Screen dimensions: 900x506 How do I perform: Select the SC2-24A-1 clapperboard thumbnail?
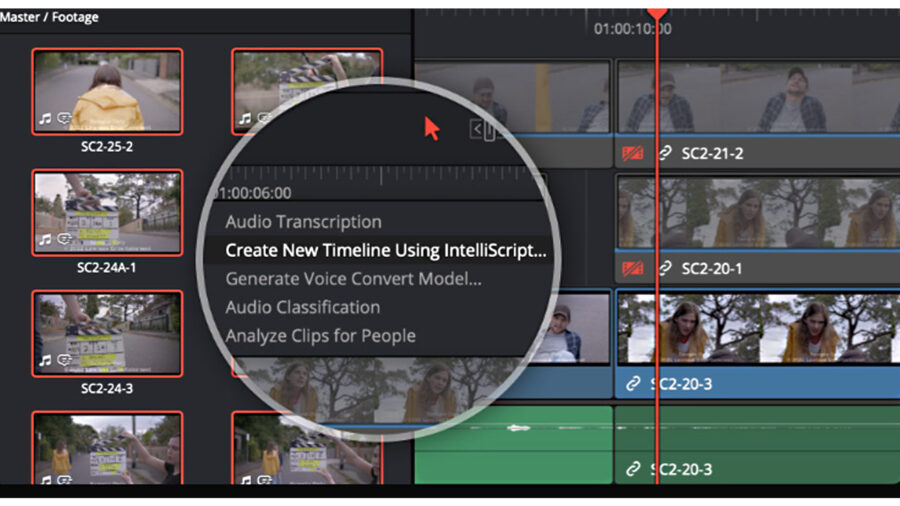[x=107, y=212]
